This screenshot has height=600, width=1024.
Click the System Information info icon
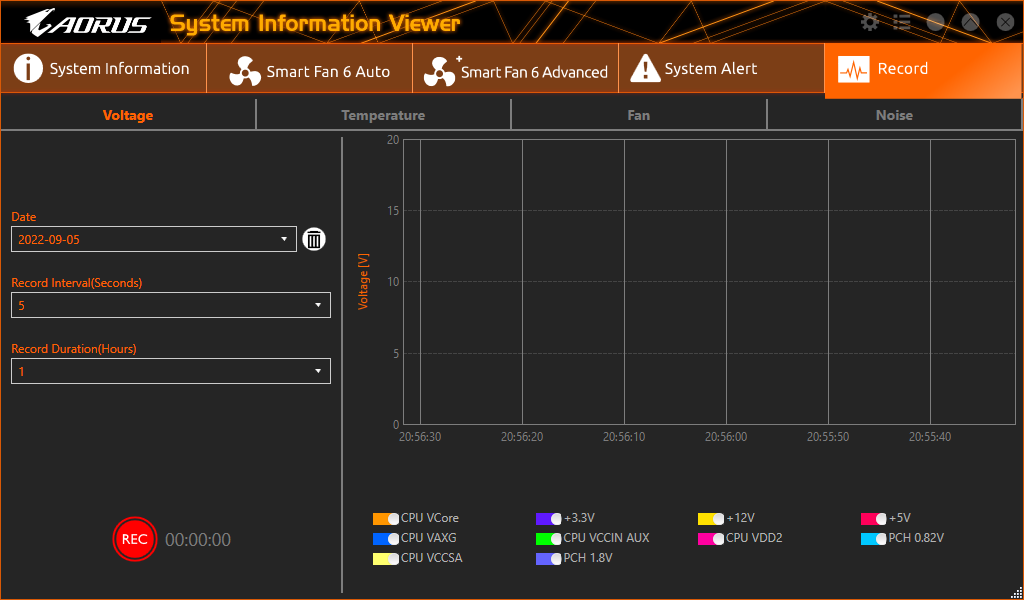pyautogui.click(x=28, y=69)
